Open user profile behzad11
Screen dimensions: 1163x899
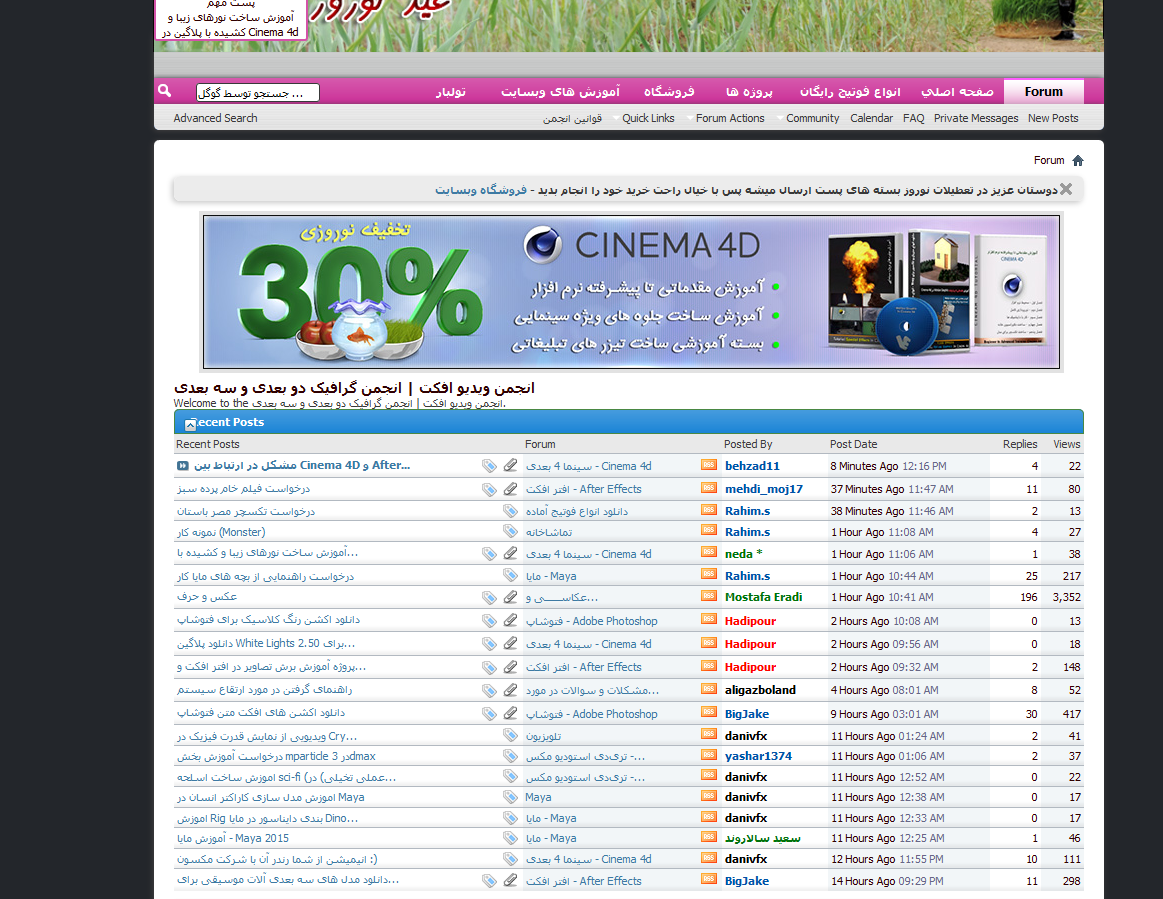[x=752, y=466]
